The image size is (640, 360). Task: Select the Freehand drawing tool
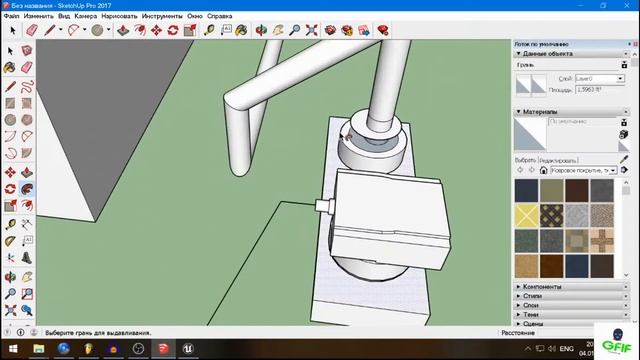27,86
